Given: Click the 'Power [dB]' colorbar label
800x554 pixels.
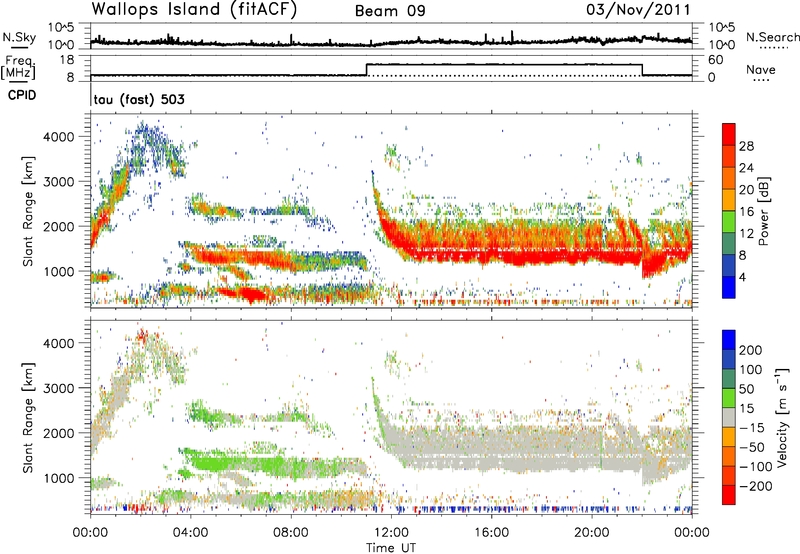Looking at the screenshot, I should [763, 211].
